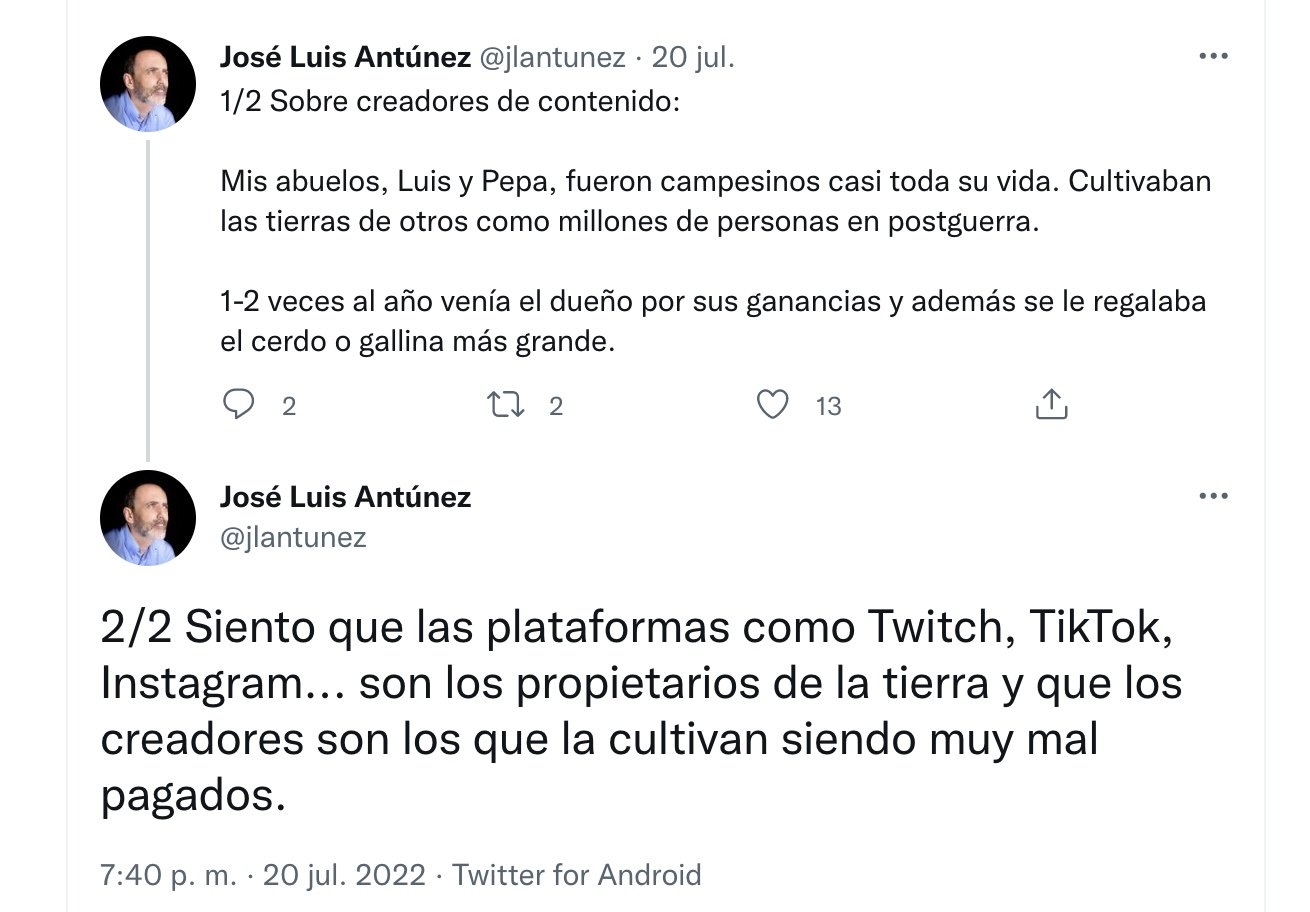Image resolution: width=1310 pixels, height=912 pixels.
Task: Click the 'Twitter for Android' source link
Action: [577, 875]
